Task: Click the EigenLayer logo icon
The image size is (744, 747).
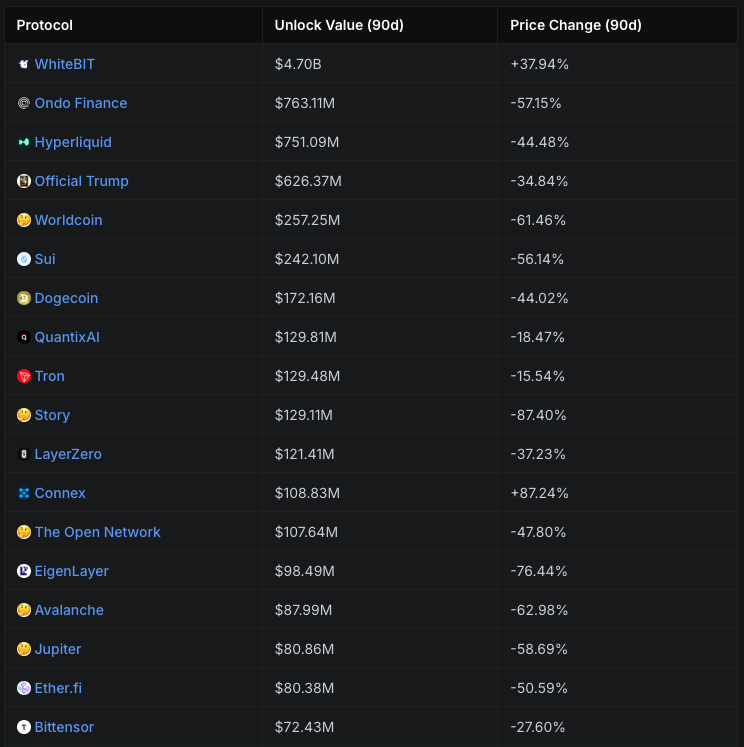Action: [24, 571]
